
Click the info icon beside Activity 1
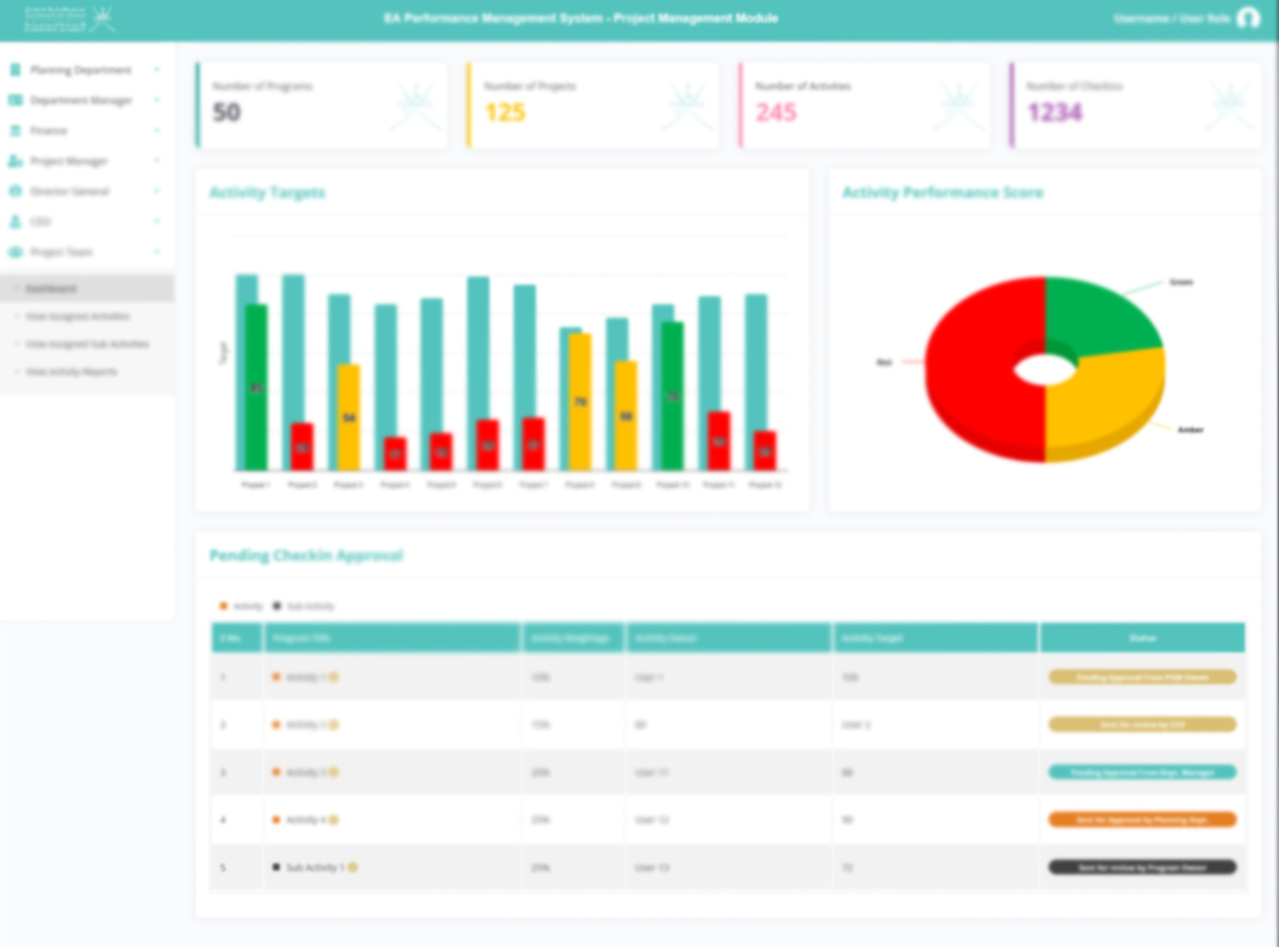334,677
